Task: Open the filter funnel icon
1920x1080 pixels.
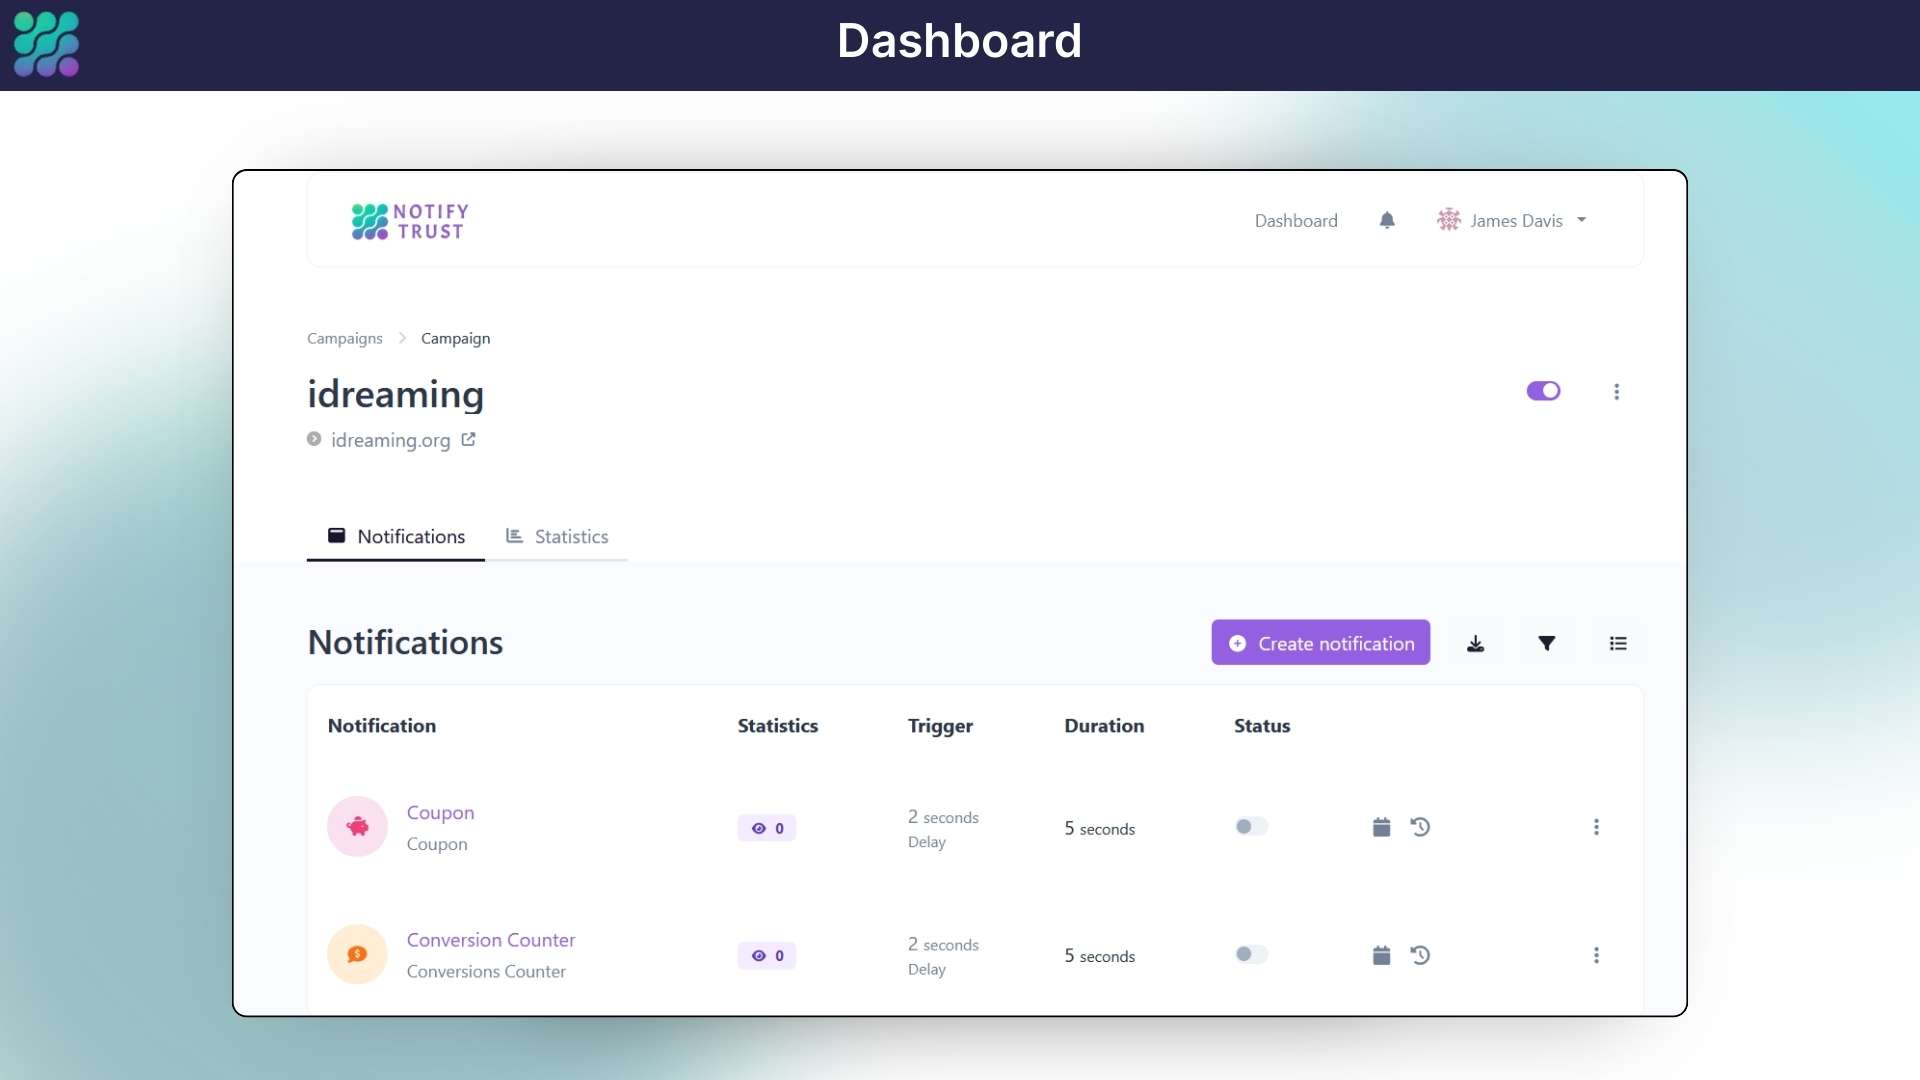Action: click(1546, 644)
